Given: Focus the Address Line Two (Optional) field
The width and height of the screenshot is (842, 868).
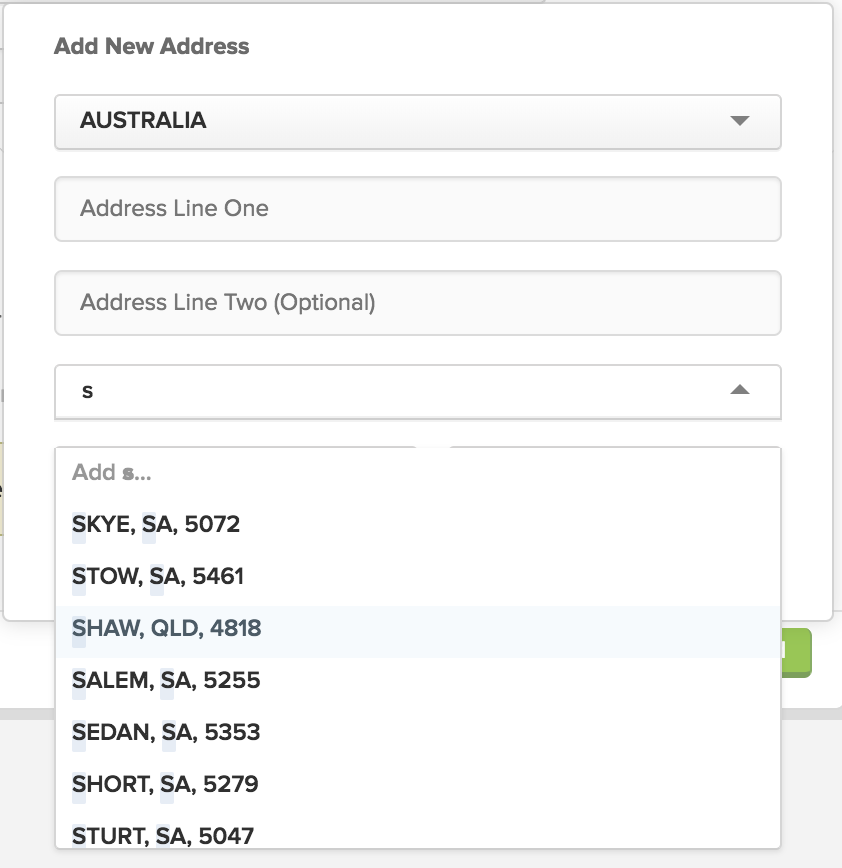Looking at the screenshot, I should click(417, 303).
